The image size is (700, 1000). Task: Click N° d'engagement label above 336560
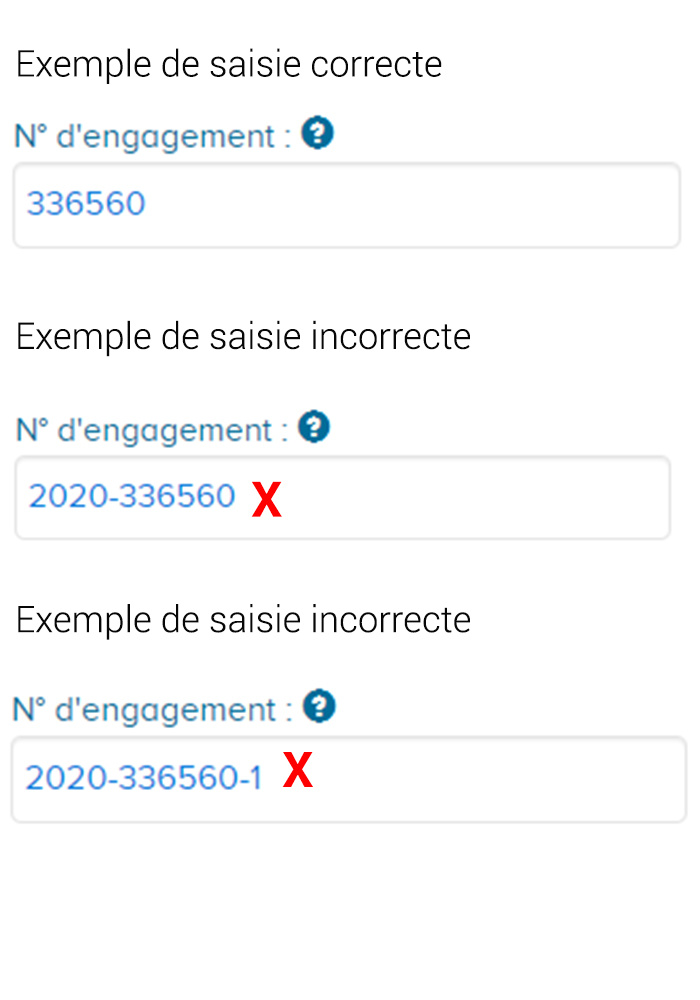[152, 136]
